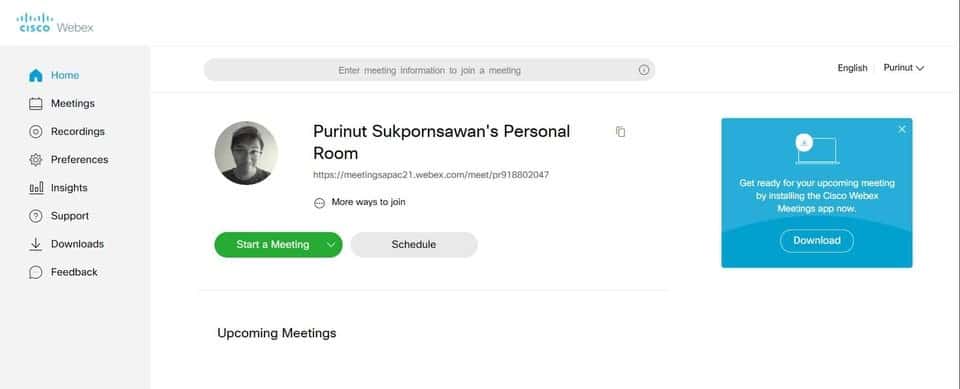Click the green Start a Meeting button
This screenshot has height=389, width=960.
[272, 244]
